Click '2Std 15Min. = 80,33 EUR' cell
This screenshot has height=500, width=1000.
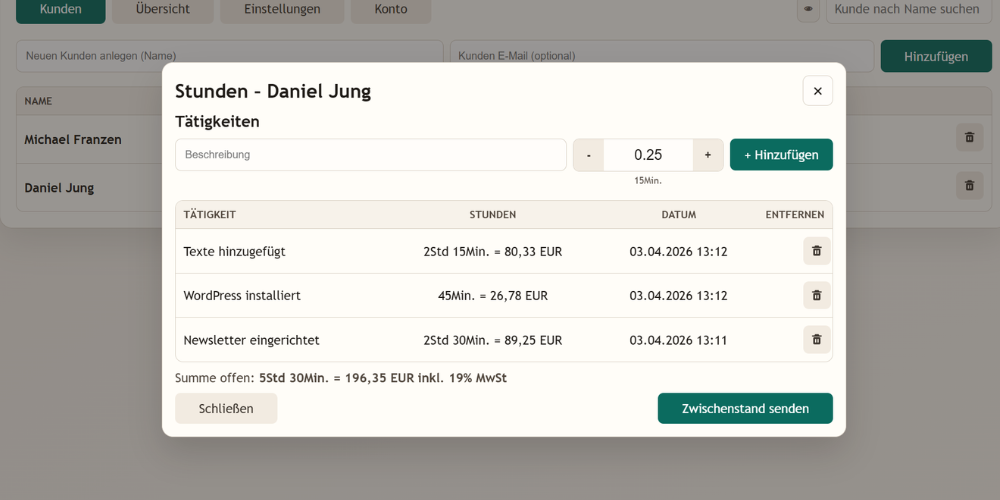[492, 252]
